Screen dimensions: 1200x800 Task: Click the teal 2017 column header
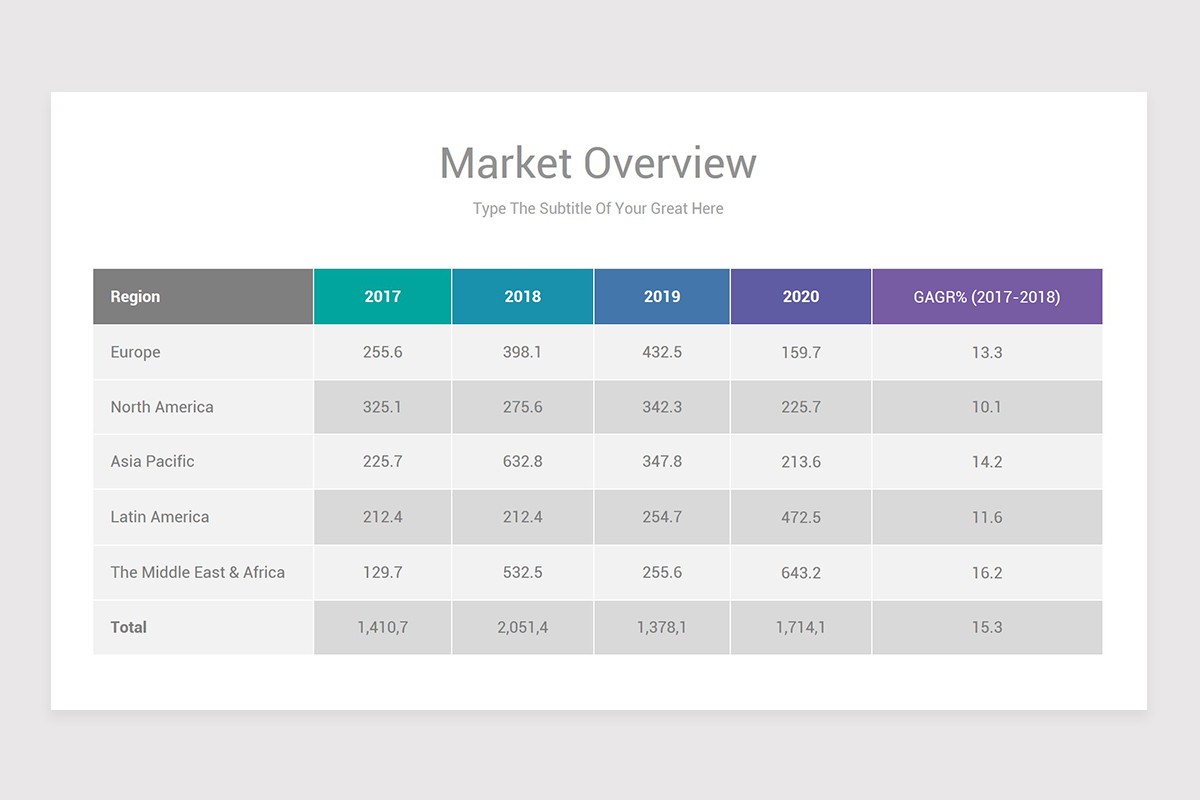click(x=382, y=296)
